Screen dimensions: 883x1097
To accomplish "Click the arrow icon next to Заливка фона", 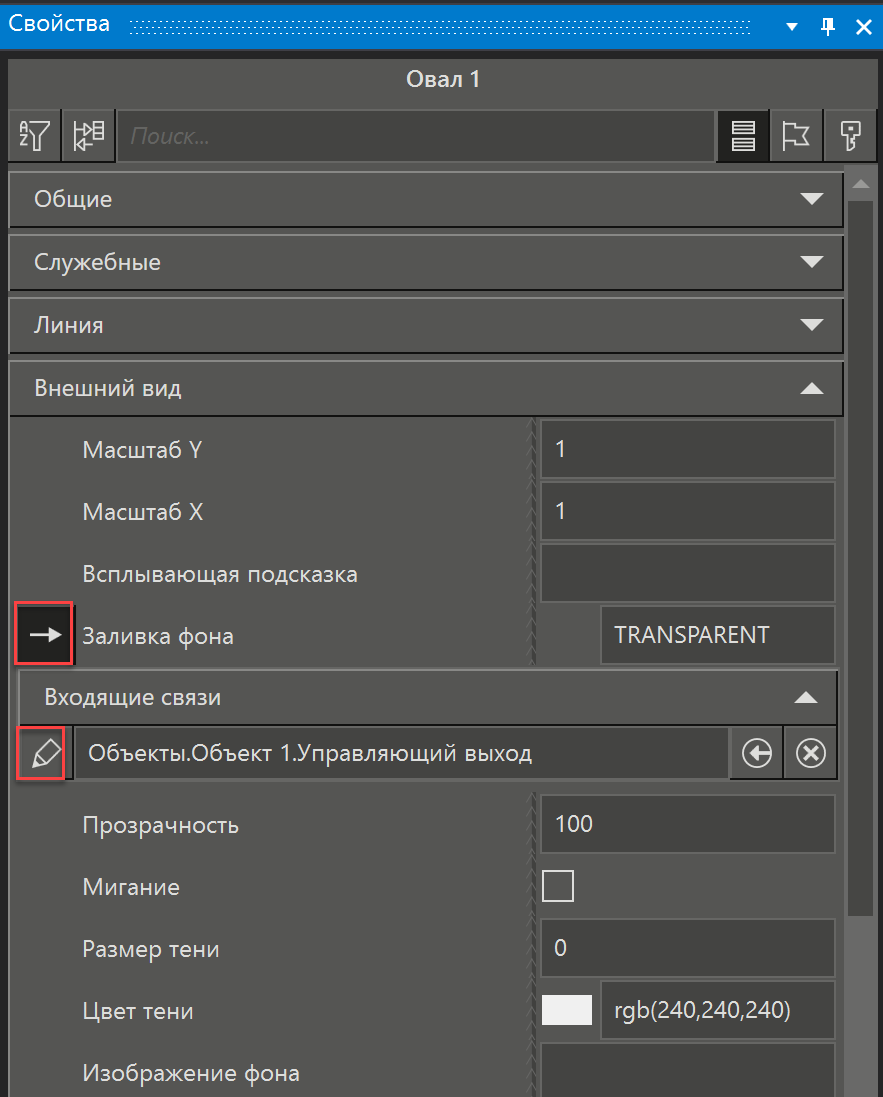I will point(45,634).
